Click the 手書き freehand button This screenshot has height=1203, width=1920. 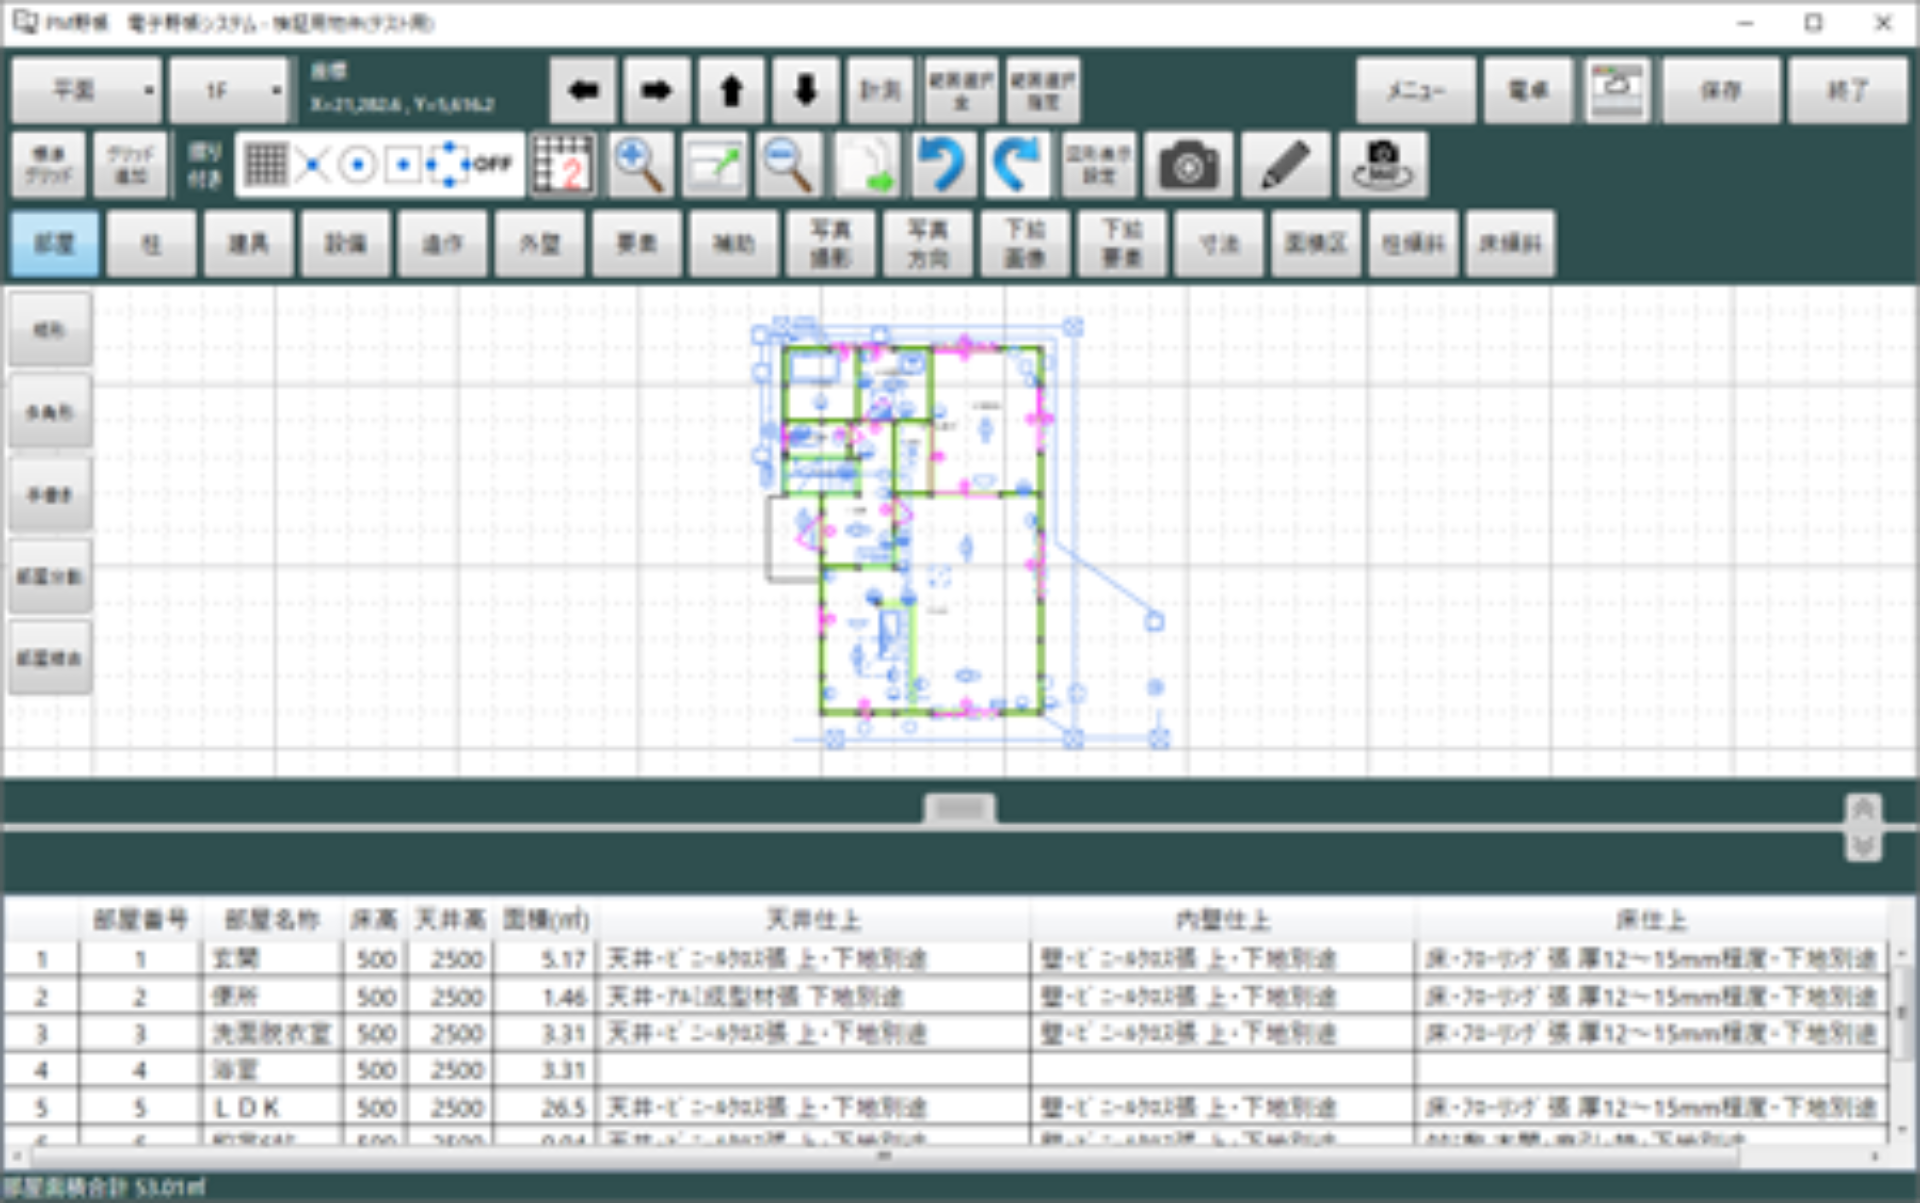(50, 494)
